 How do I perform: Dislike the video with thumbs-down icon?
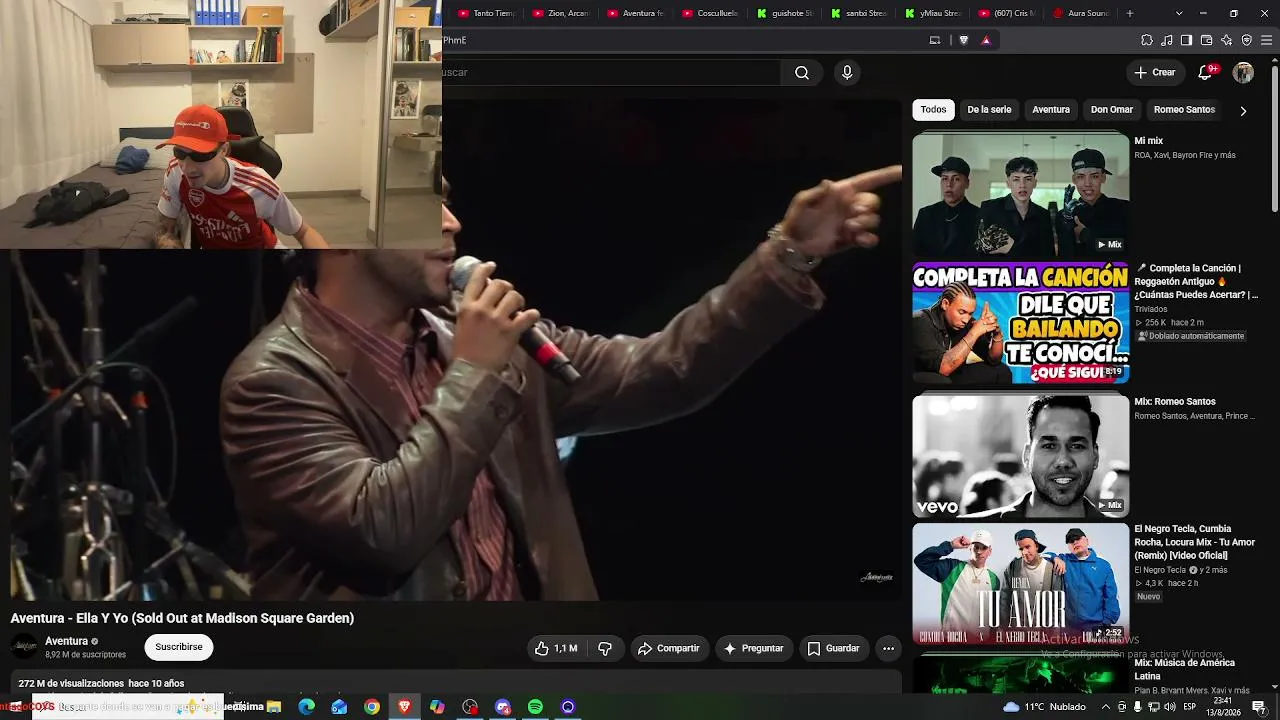[605, 648]
